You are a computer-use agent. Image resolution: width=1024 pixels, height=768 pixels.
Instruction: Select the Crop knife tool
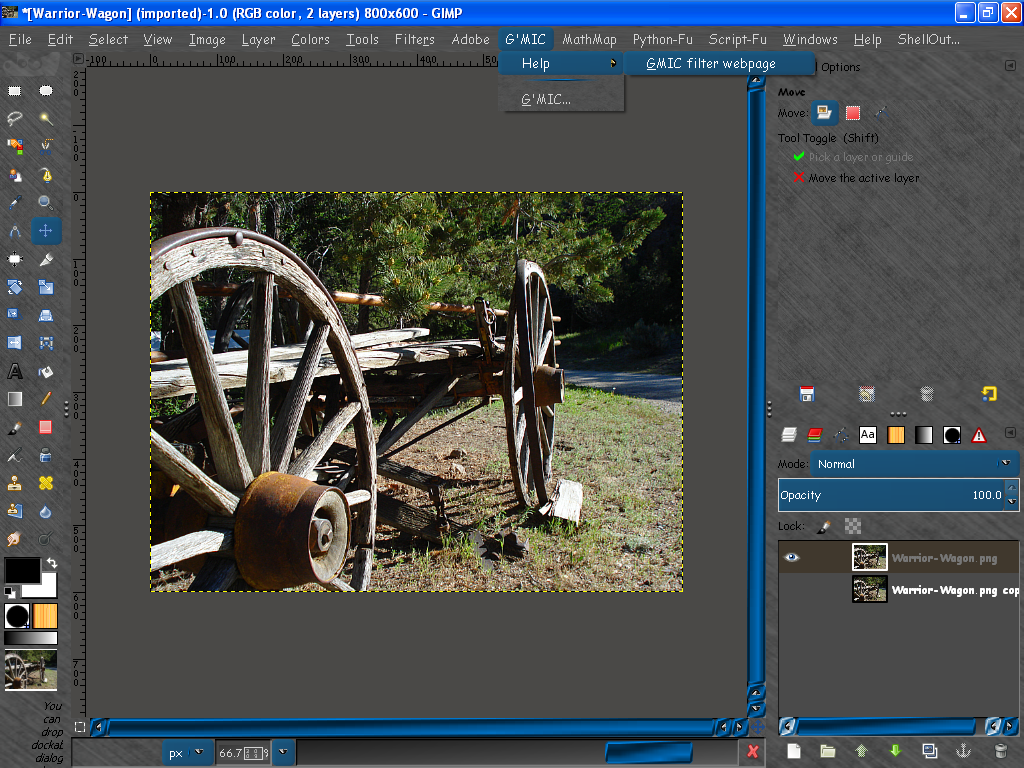(46, 259)
